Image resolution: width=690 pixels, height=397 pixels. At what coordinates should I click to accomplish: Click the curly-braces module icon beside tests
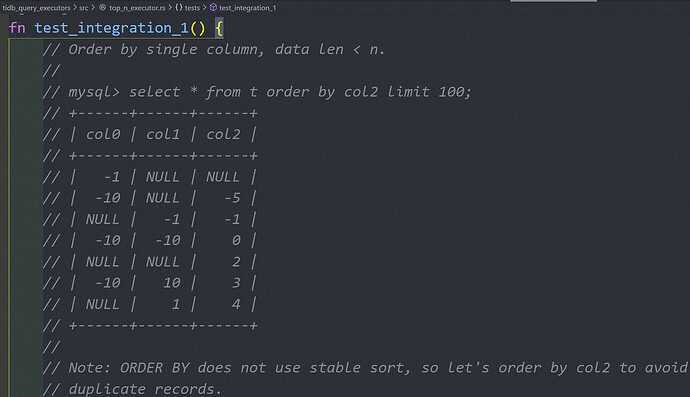179,7
